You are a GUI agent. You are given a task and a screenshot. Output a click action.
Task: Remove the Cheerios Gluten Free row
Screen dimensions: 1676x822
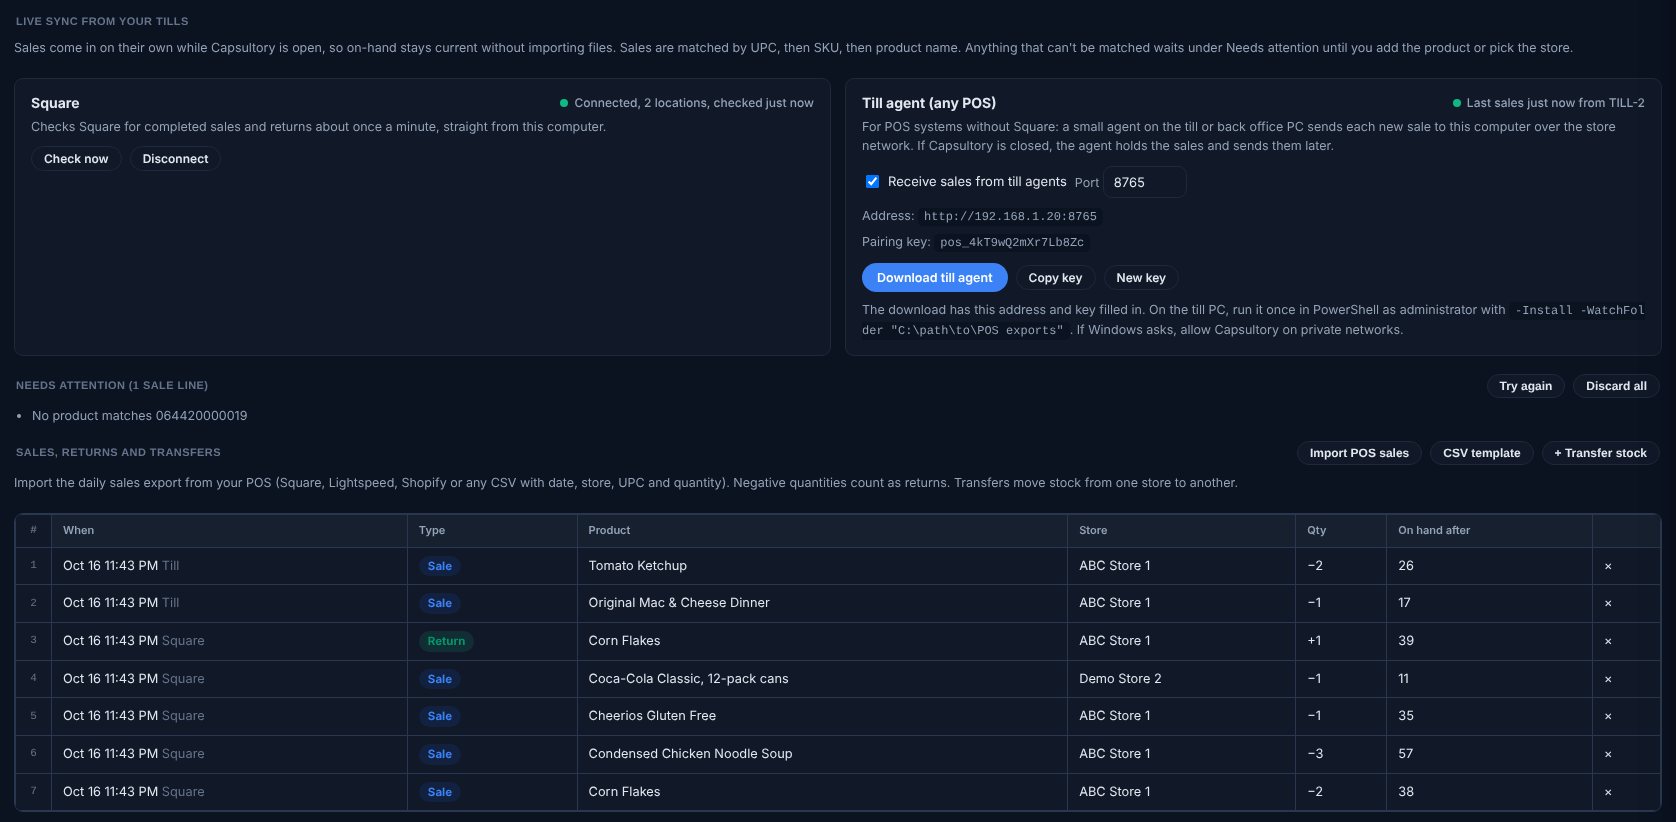[x=1608, y=716]
